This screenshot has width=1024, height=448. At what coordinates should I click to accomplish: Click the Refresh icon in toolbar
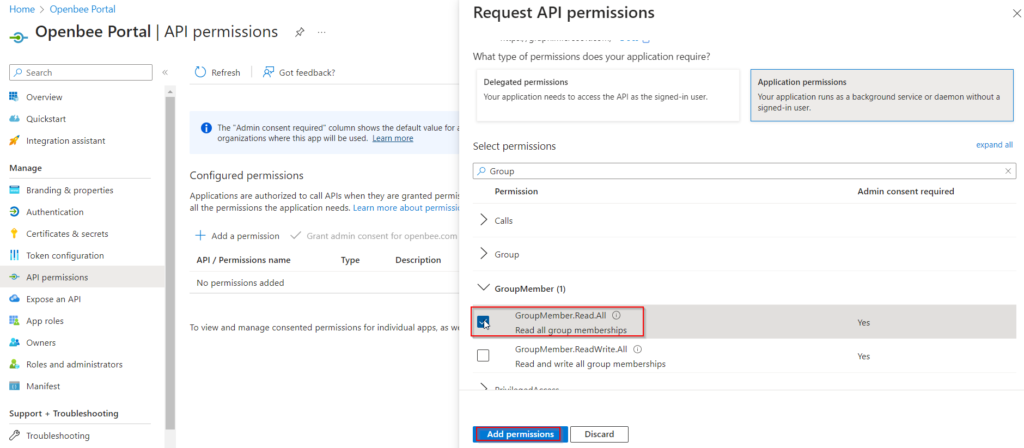[200, 72]
